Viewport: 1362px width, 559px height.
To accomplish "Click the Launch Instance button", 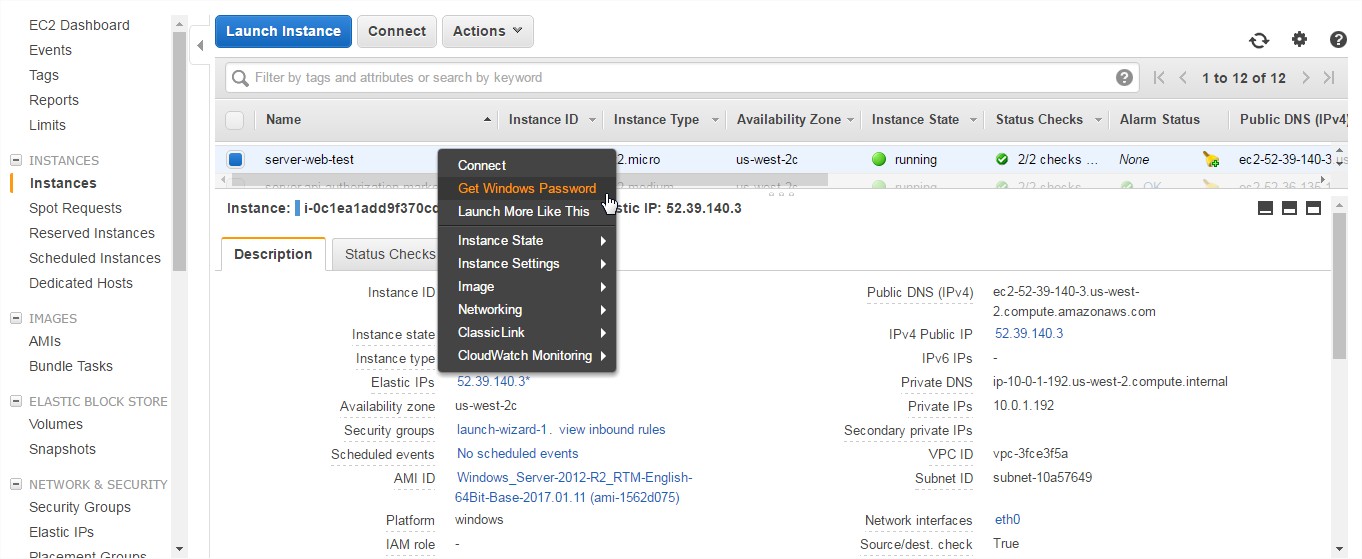I will (283, 31).
